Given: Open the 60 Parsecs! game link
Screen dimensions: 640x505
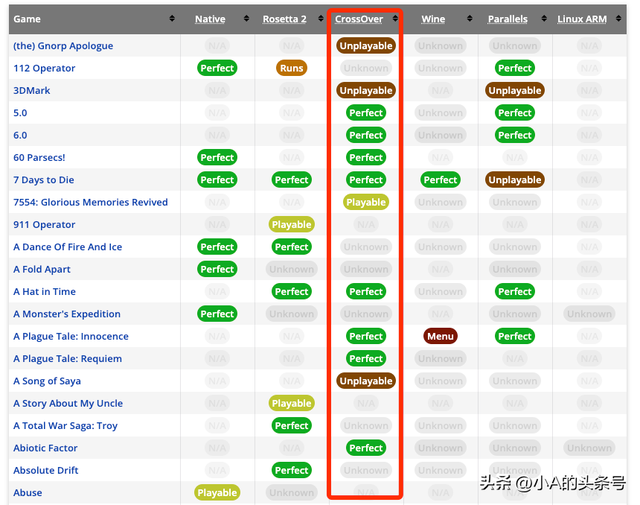Looking at the screenshot, I should click(39, 158).
